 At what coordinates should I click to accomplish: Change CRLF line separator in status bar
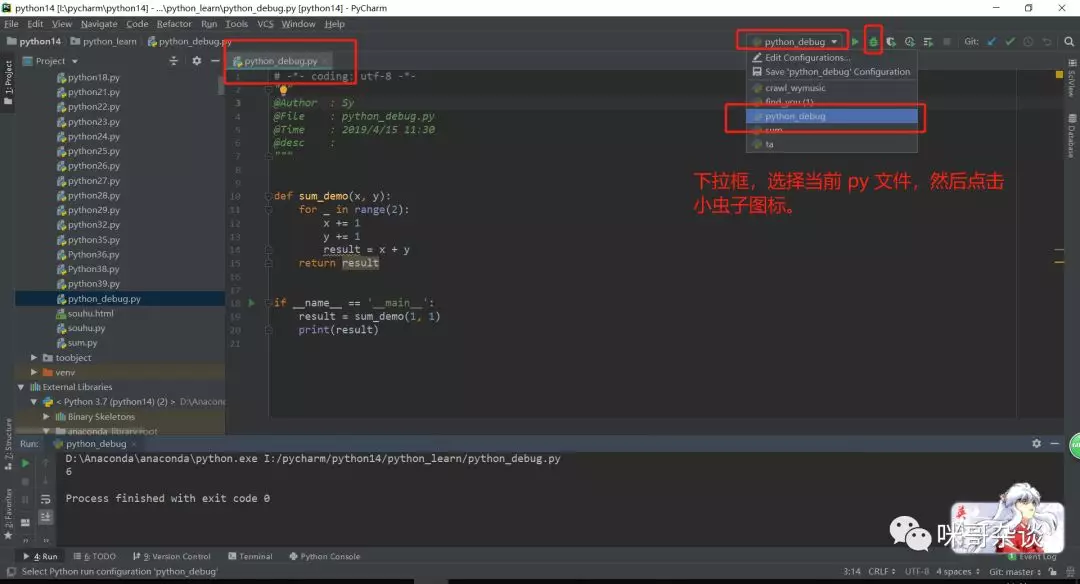pos(882,572)
